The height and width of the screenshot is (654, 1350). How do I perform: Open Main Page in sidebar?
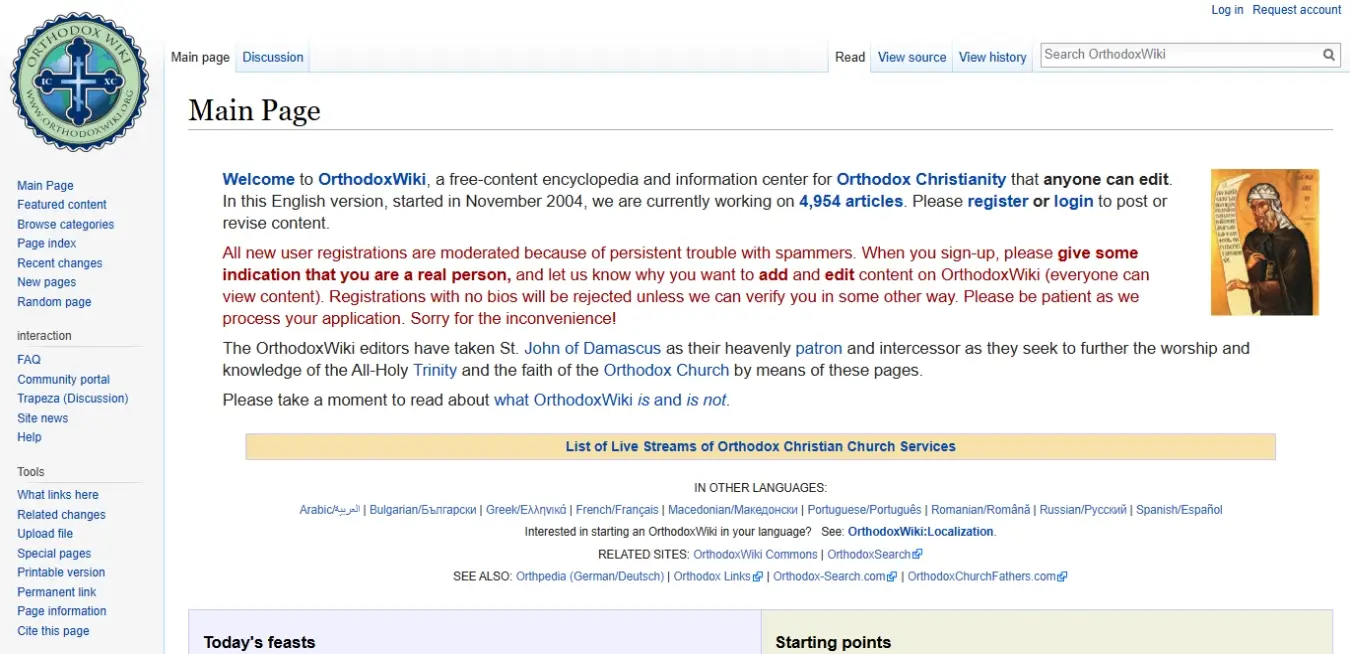(x=45, y=186)
